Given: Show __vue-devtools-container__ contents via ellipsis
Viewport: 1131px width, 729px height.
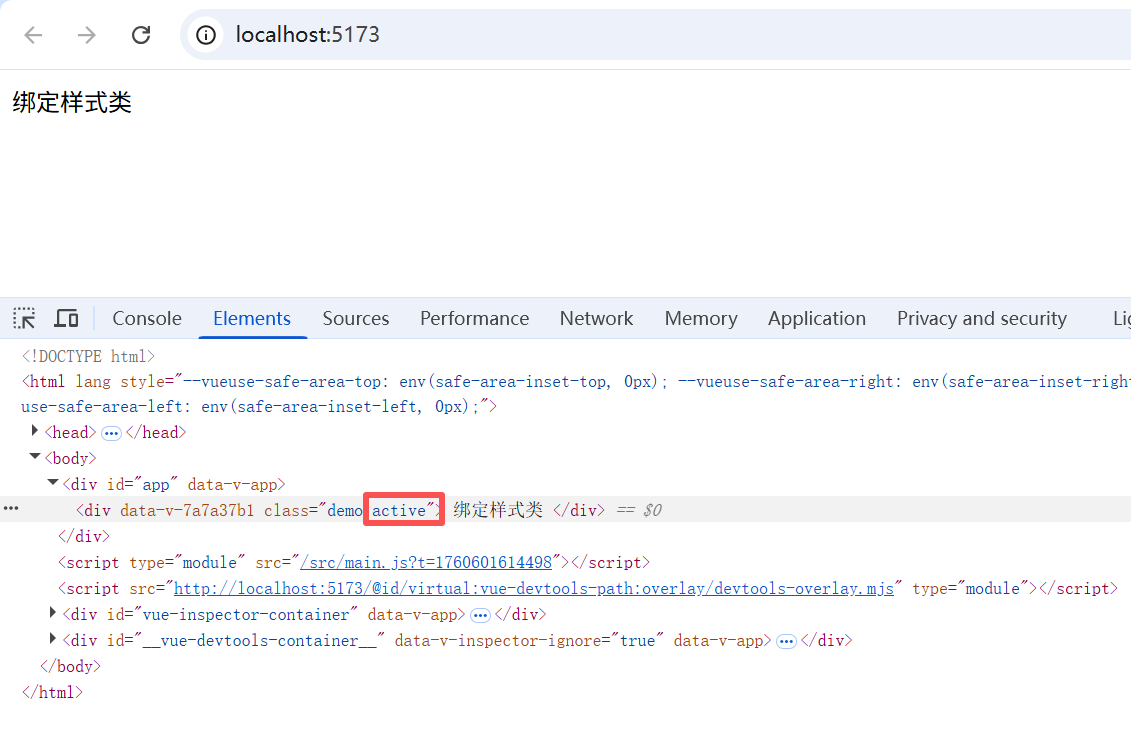Looking at the screenshot, I should pos(786,642).
